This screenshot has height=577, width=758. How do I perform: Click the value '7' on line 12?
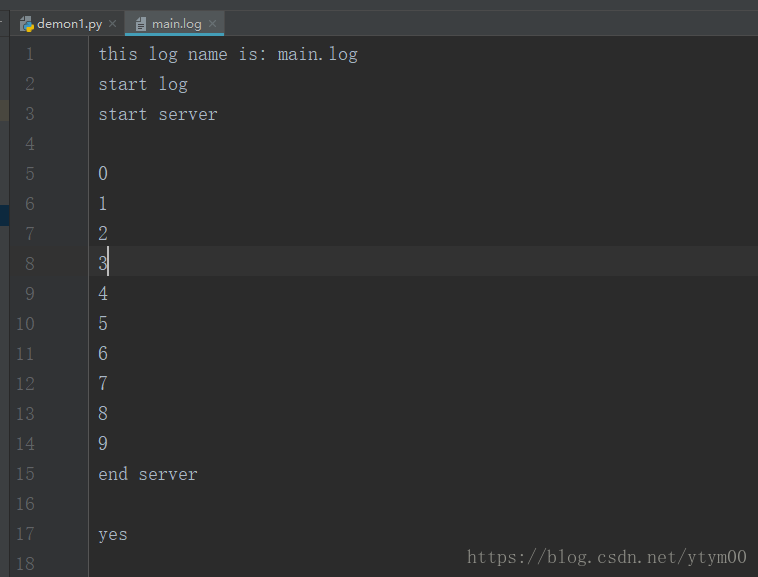pyautogui.click(x=103, y=383)
